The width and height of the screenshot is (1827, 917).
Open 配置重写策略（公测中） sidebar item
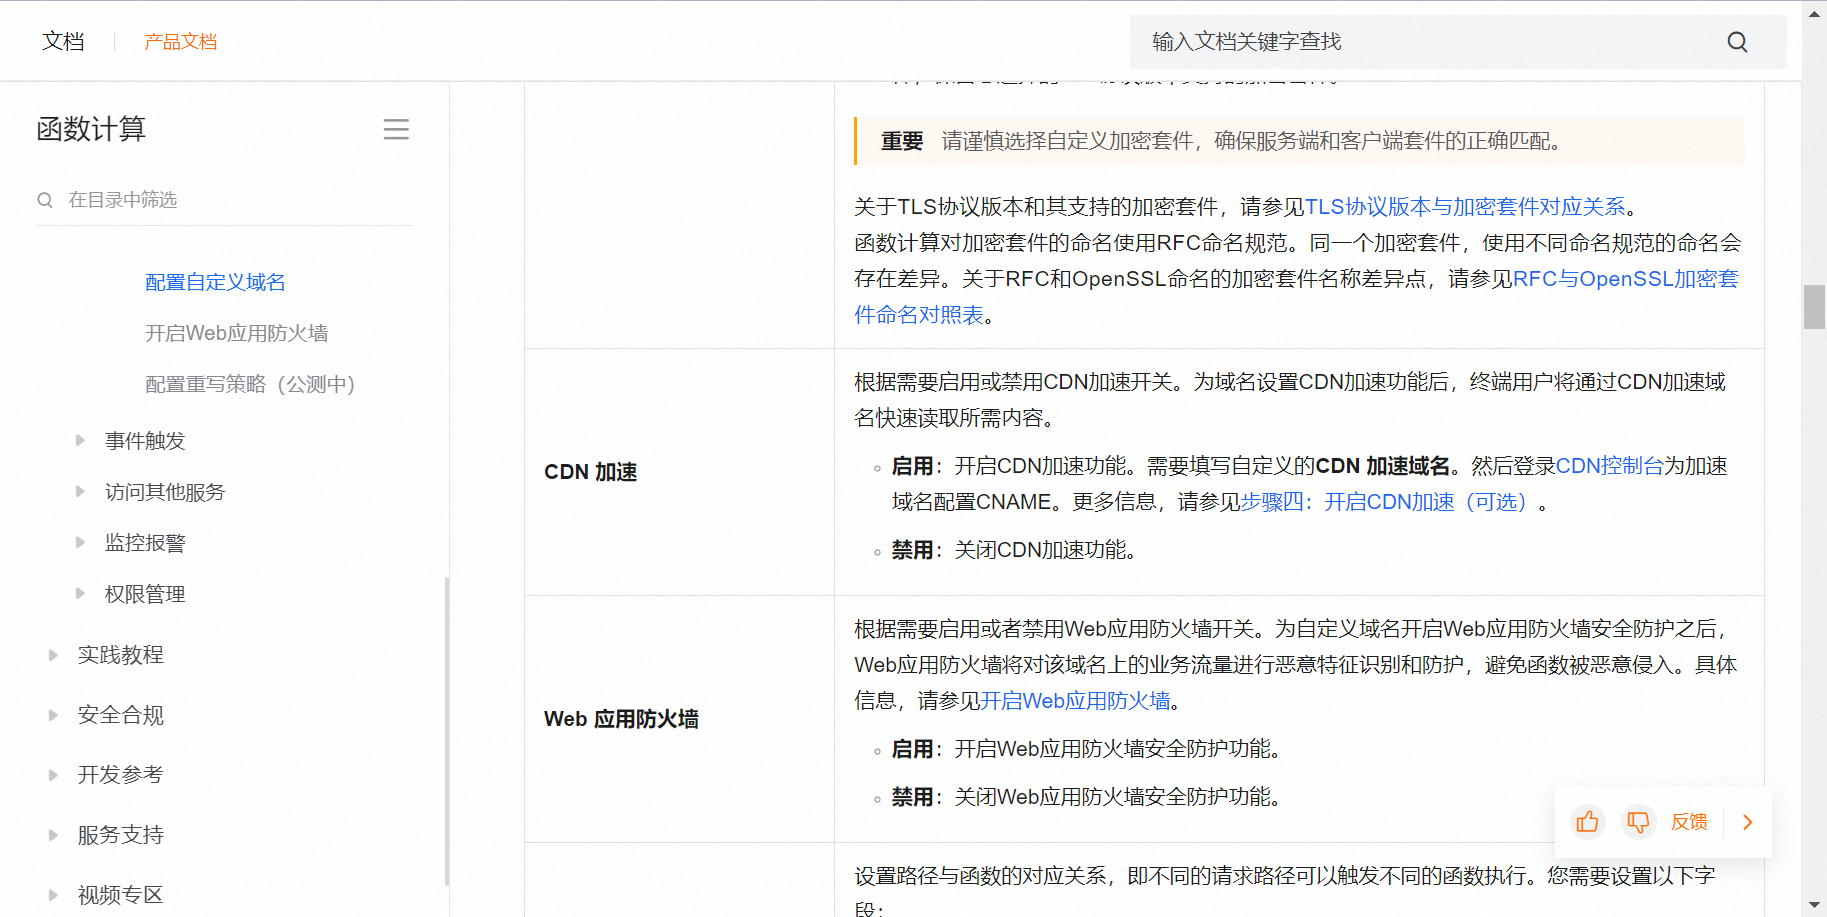pyautogui.click(x=250, y=385)
